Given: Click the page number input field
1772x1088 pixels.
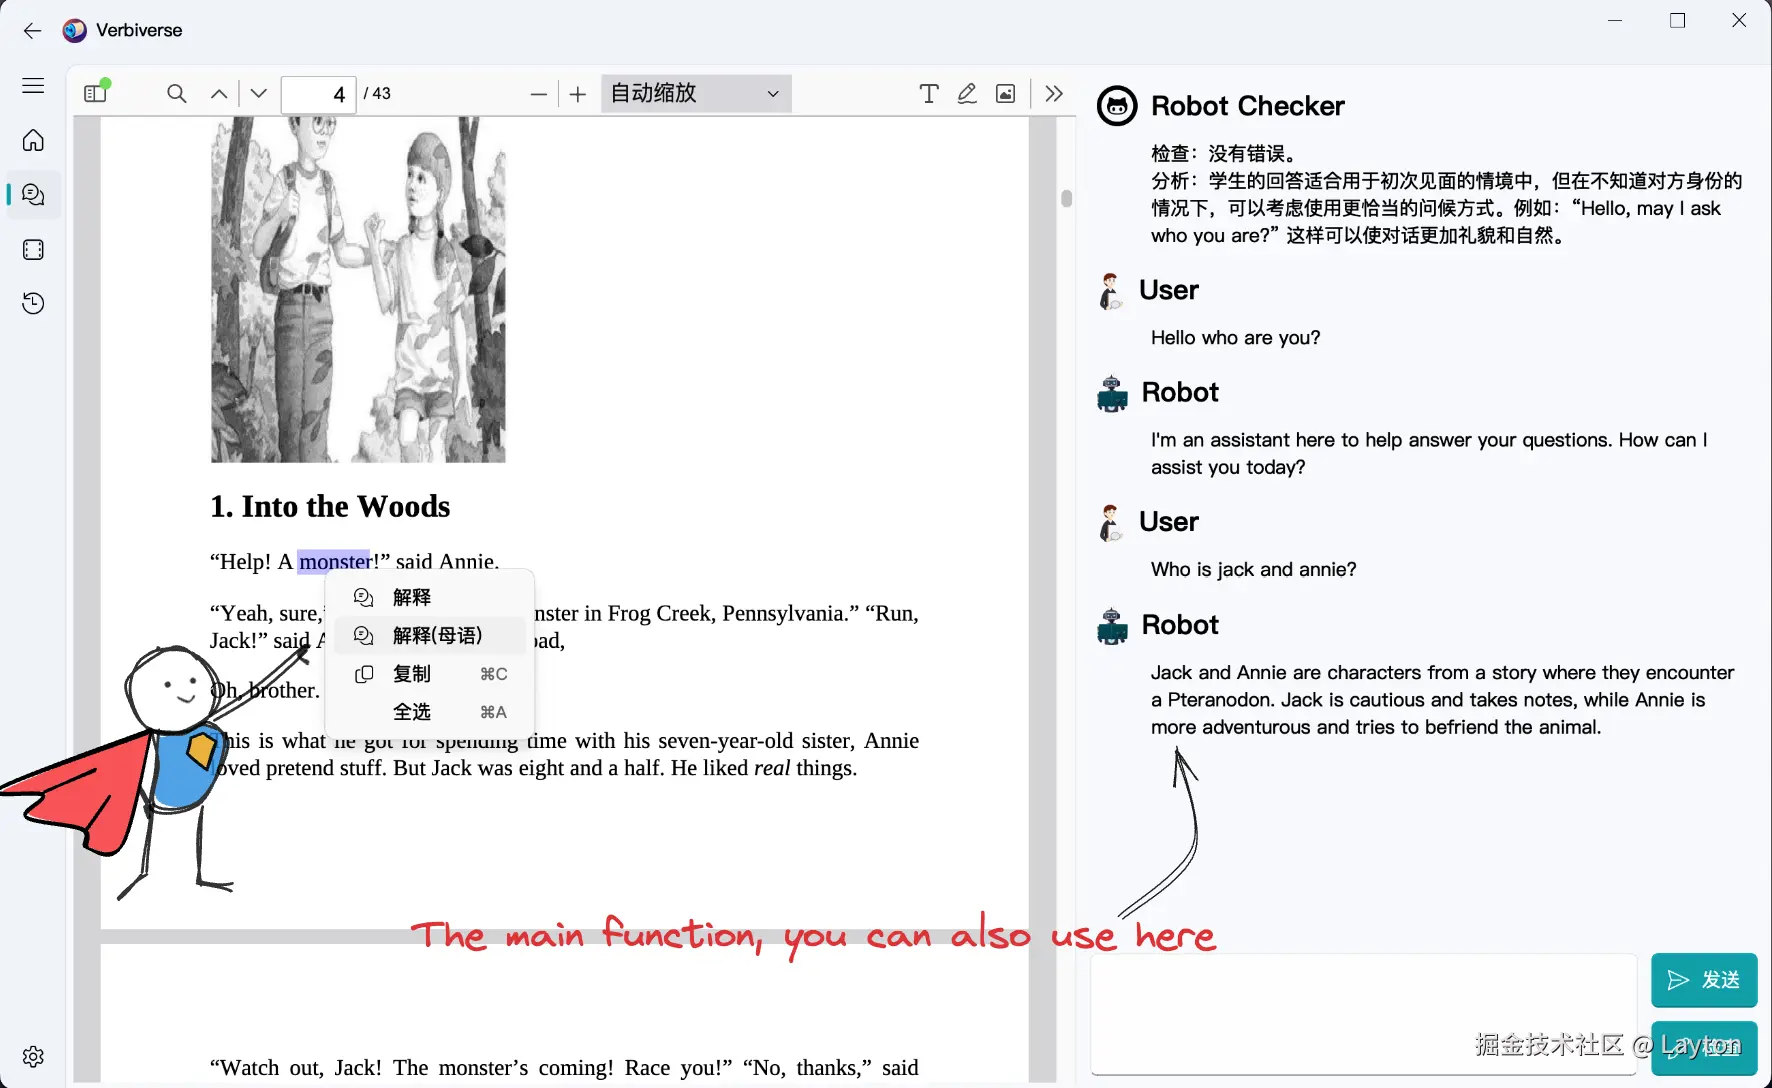Looking at the screenshot, I should pyautogui.click(x=318, y=93).
